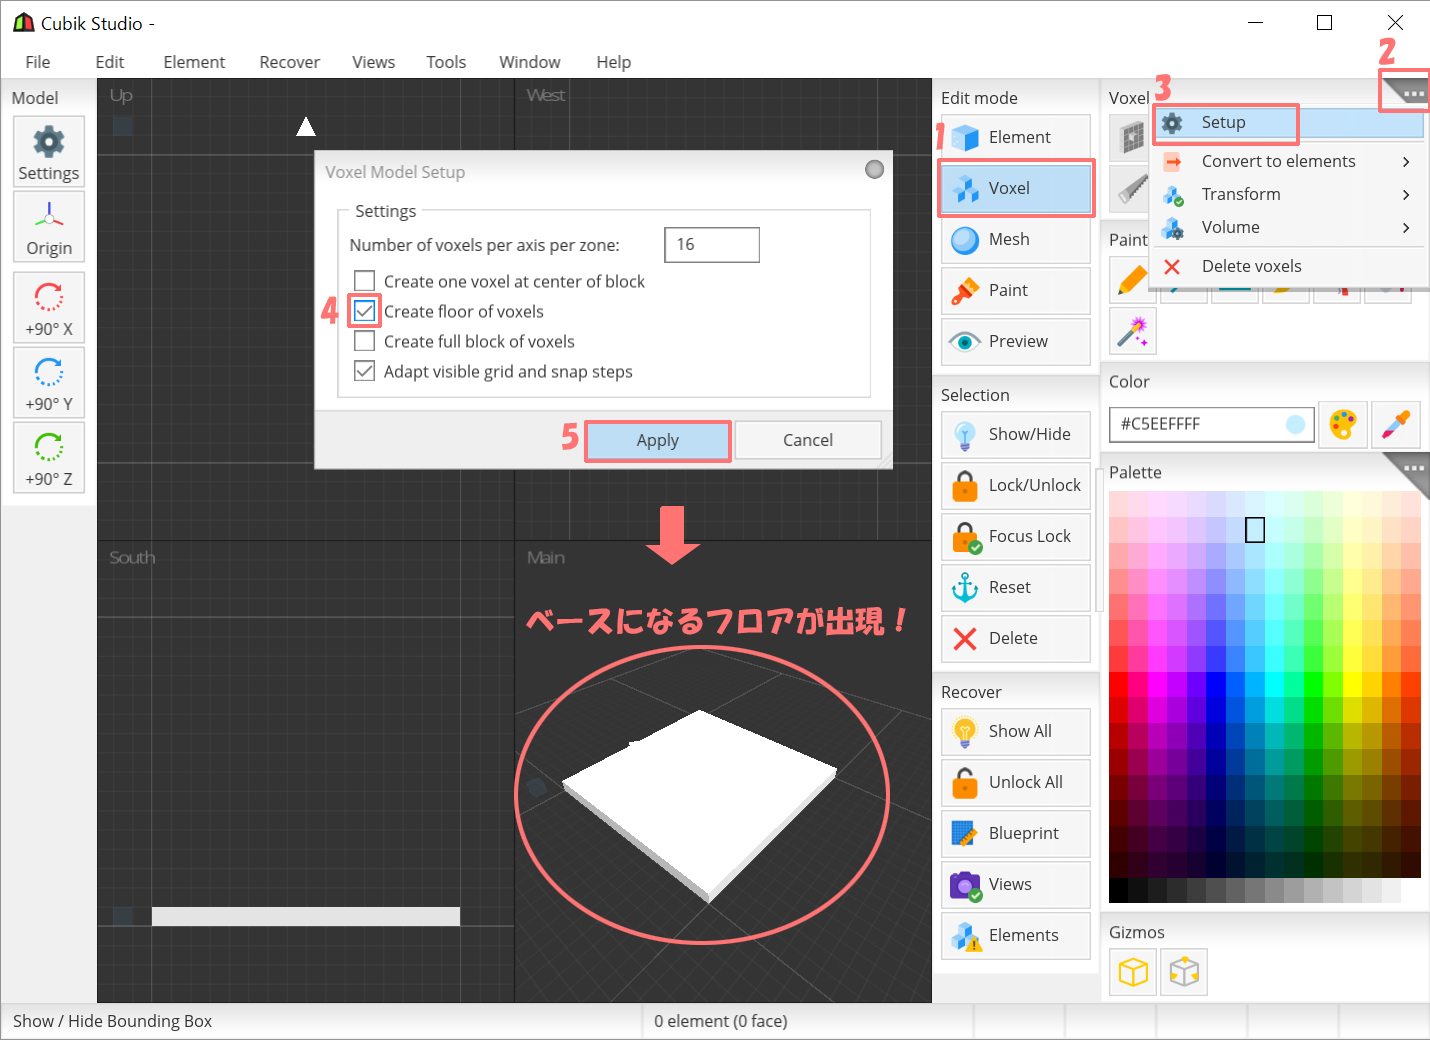The height and width of the screenshot is (1040, 1430).
Task: Check Create full block of voxels
Action: (x=364, y=341)
